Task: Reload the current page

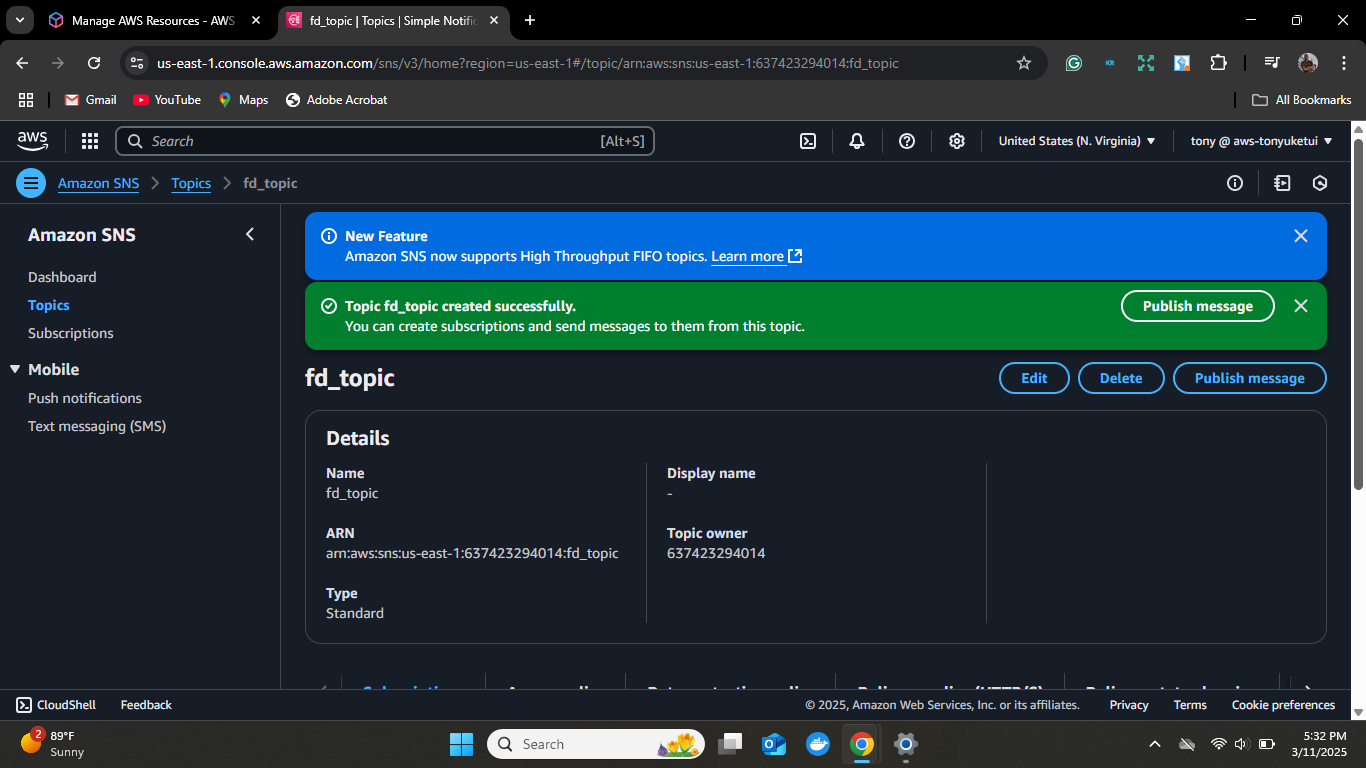Action: [94, 63]
